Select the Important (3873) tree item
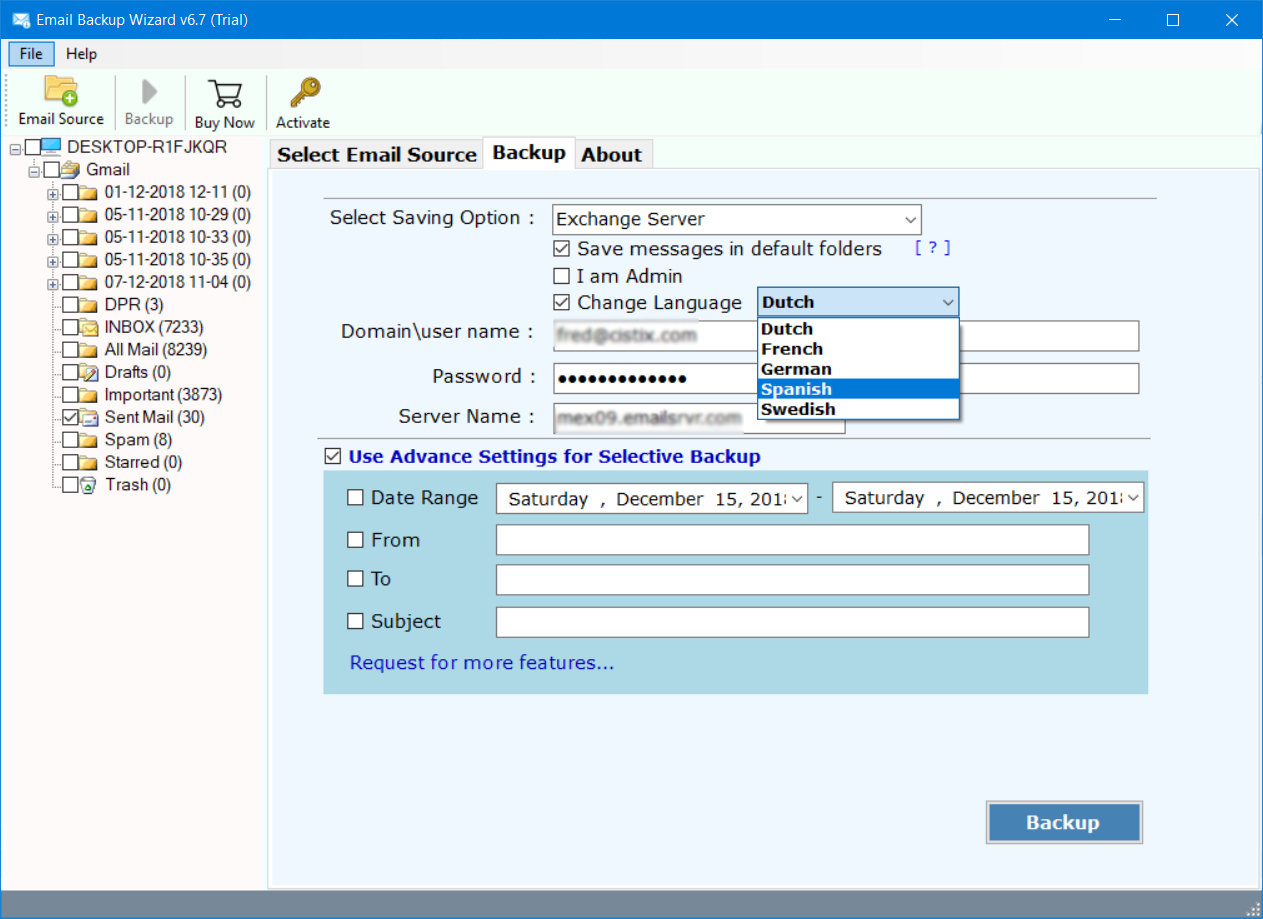Image resolution: width=1263 pixels, height=919 pixels. click(163, 394)
